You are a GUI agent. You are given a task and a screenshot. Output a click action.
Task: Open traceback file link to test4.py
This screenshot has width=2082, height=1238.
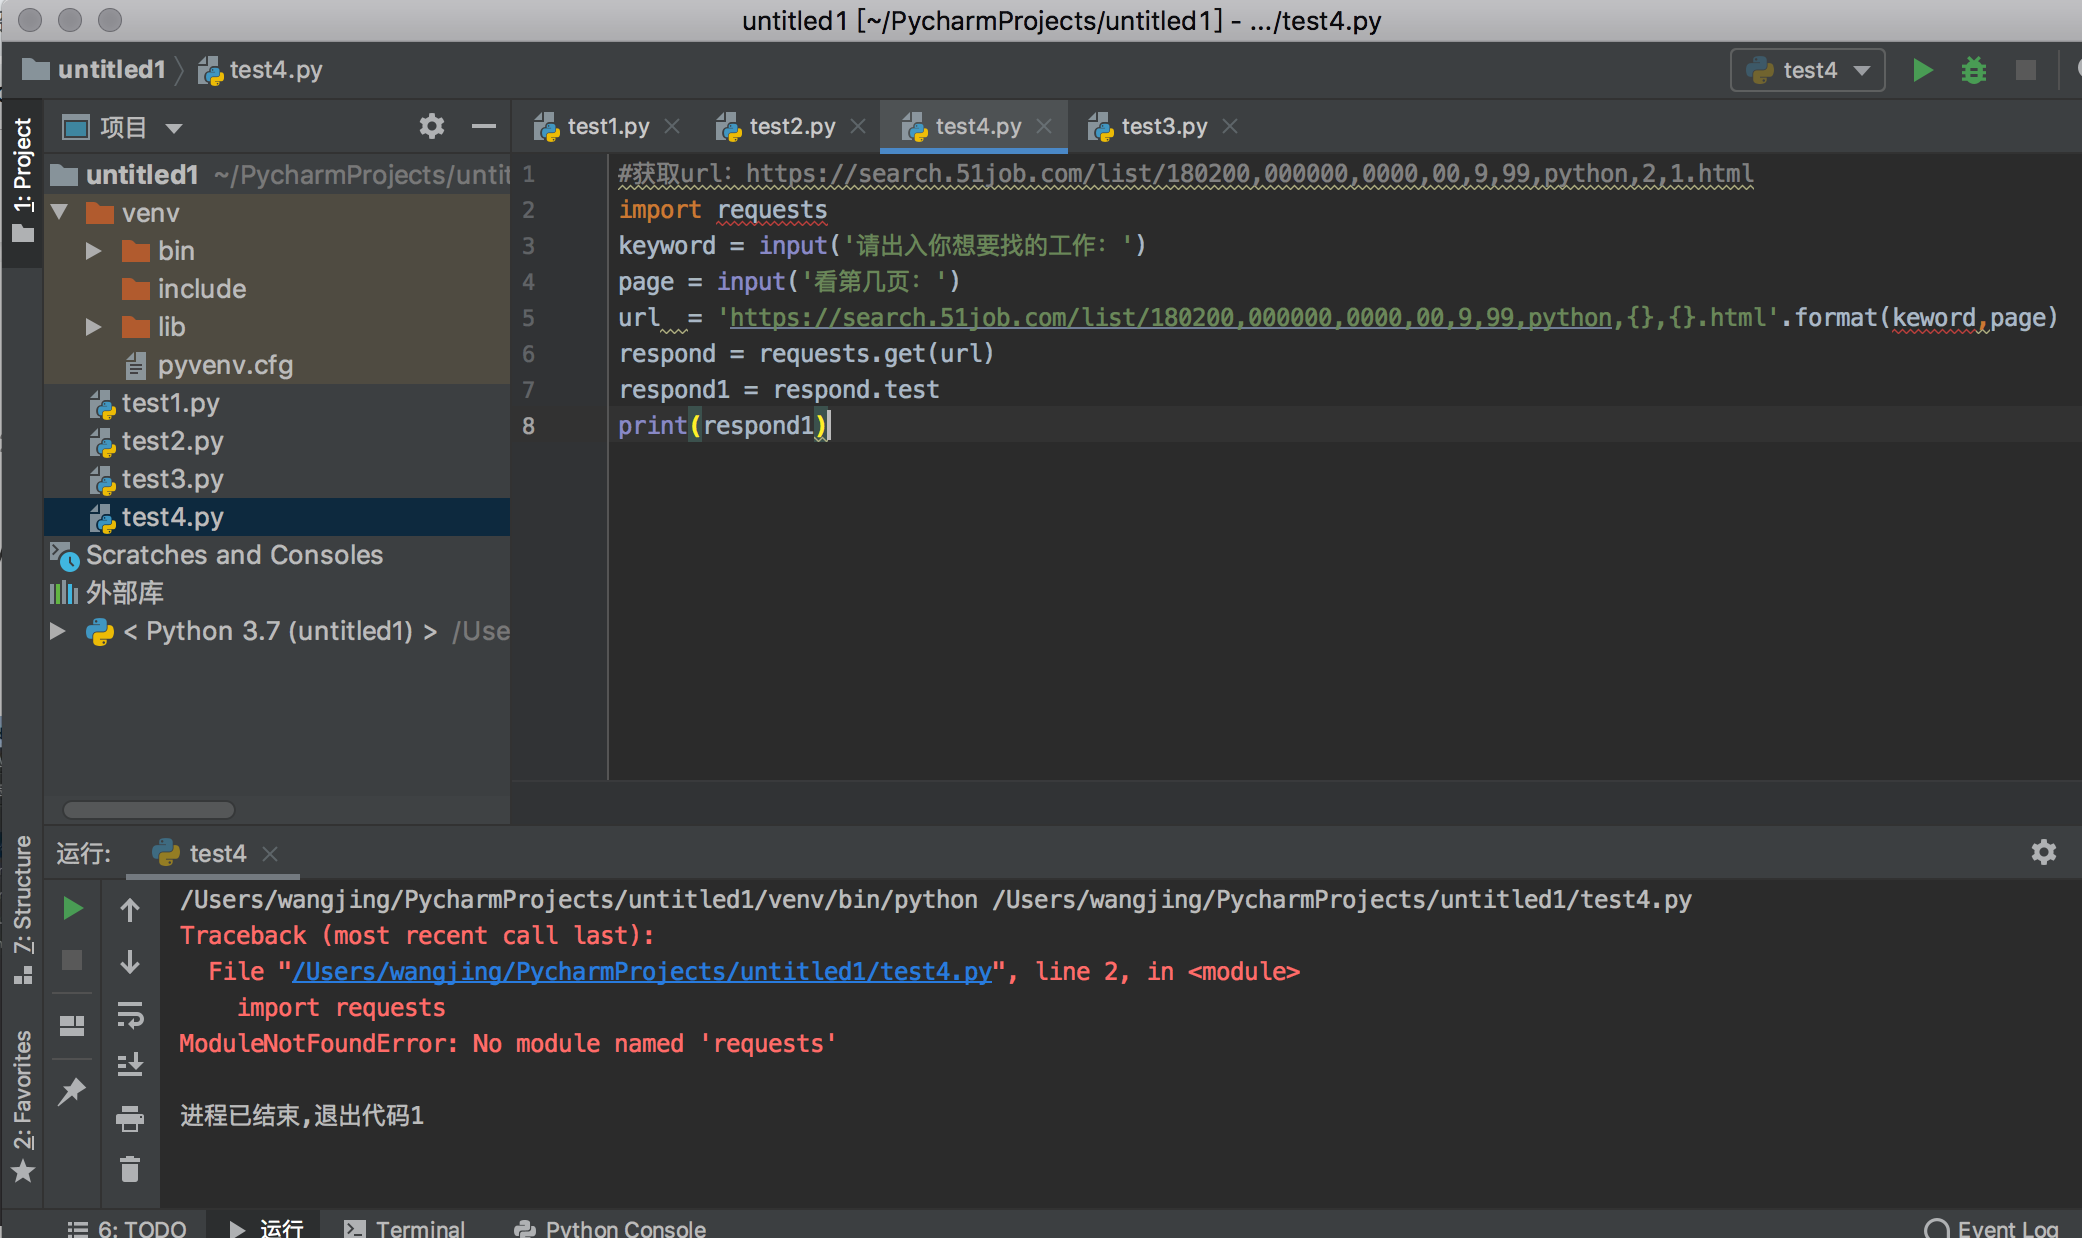pos(642,971)
